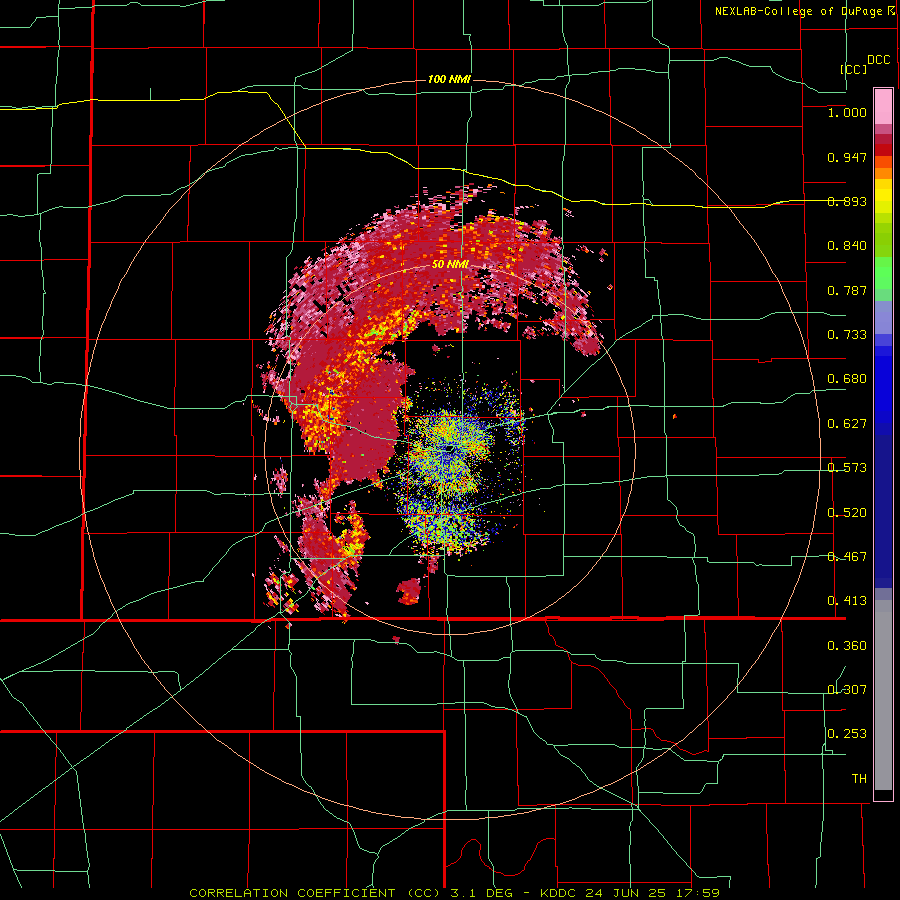Viewport: 900px width, 900px height.
Task: Click the Correlation Coefficient KDDC caption
Action: point(454,893)
